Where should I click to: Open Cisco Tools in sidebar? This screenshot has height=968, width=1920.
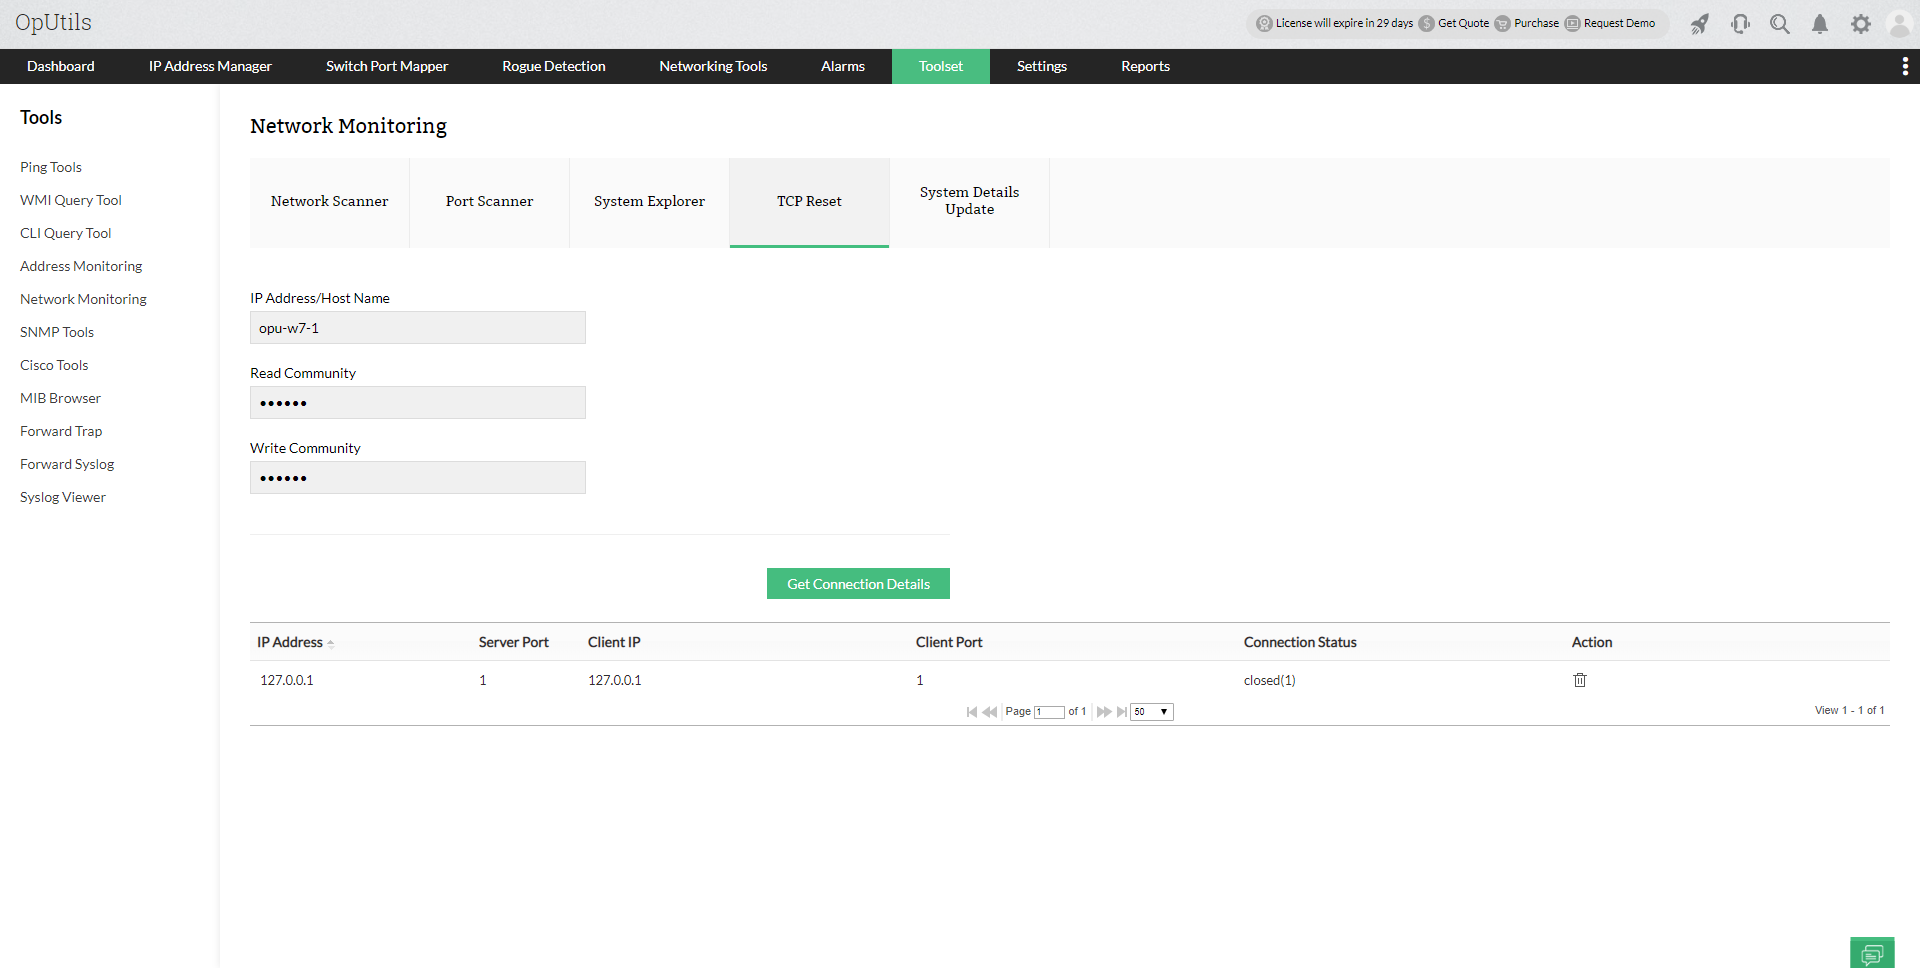(54, 365)
